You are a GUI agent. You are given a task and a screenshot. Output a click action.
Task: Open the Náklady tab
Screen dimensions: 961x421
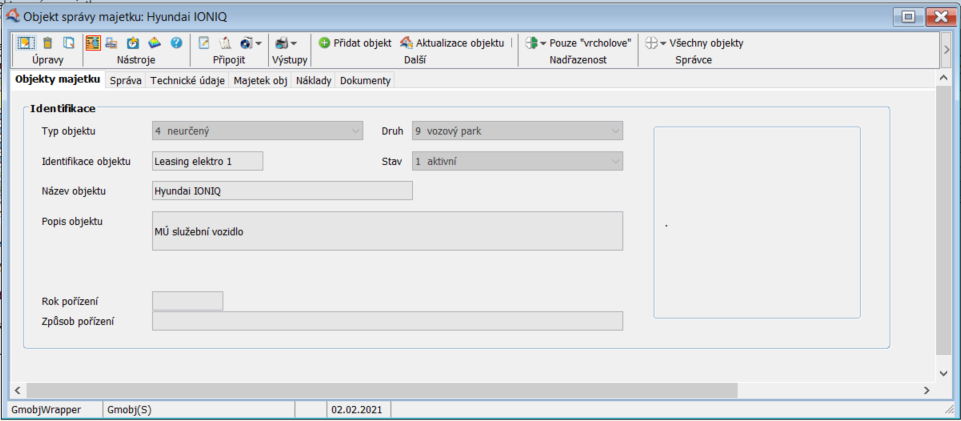coord(314,81)
